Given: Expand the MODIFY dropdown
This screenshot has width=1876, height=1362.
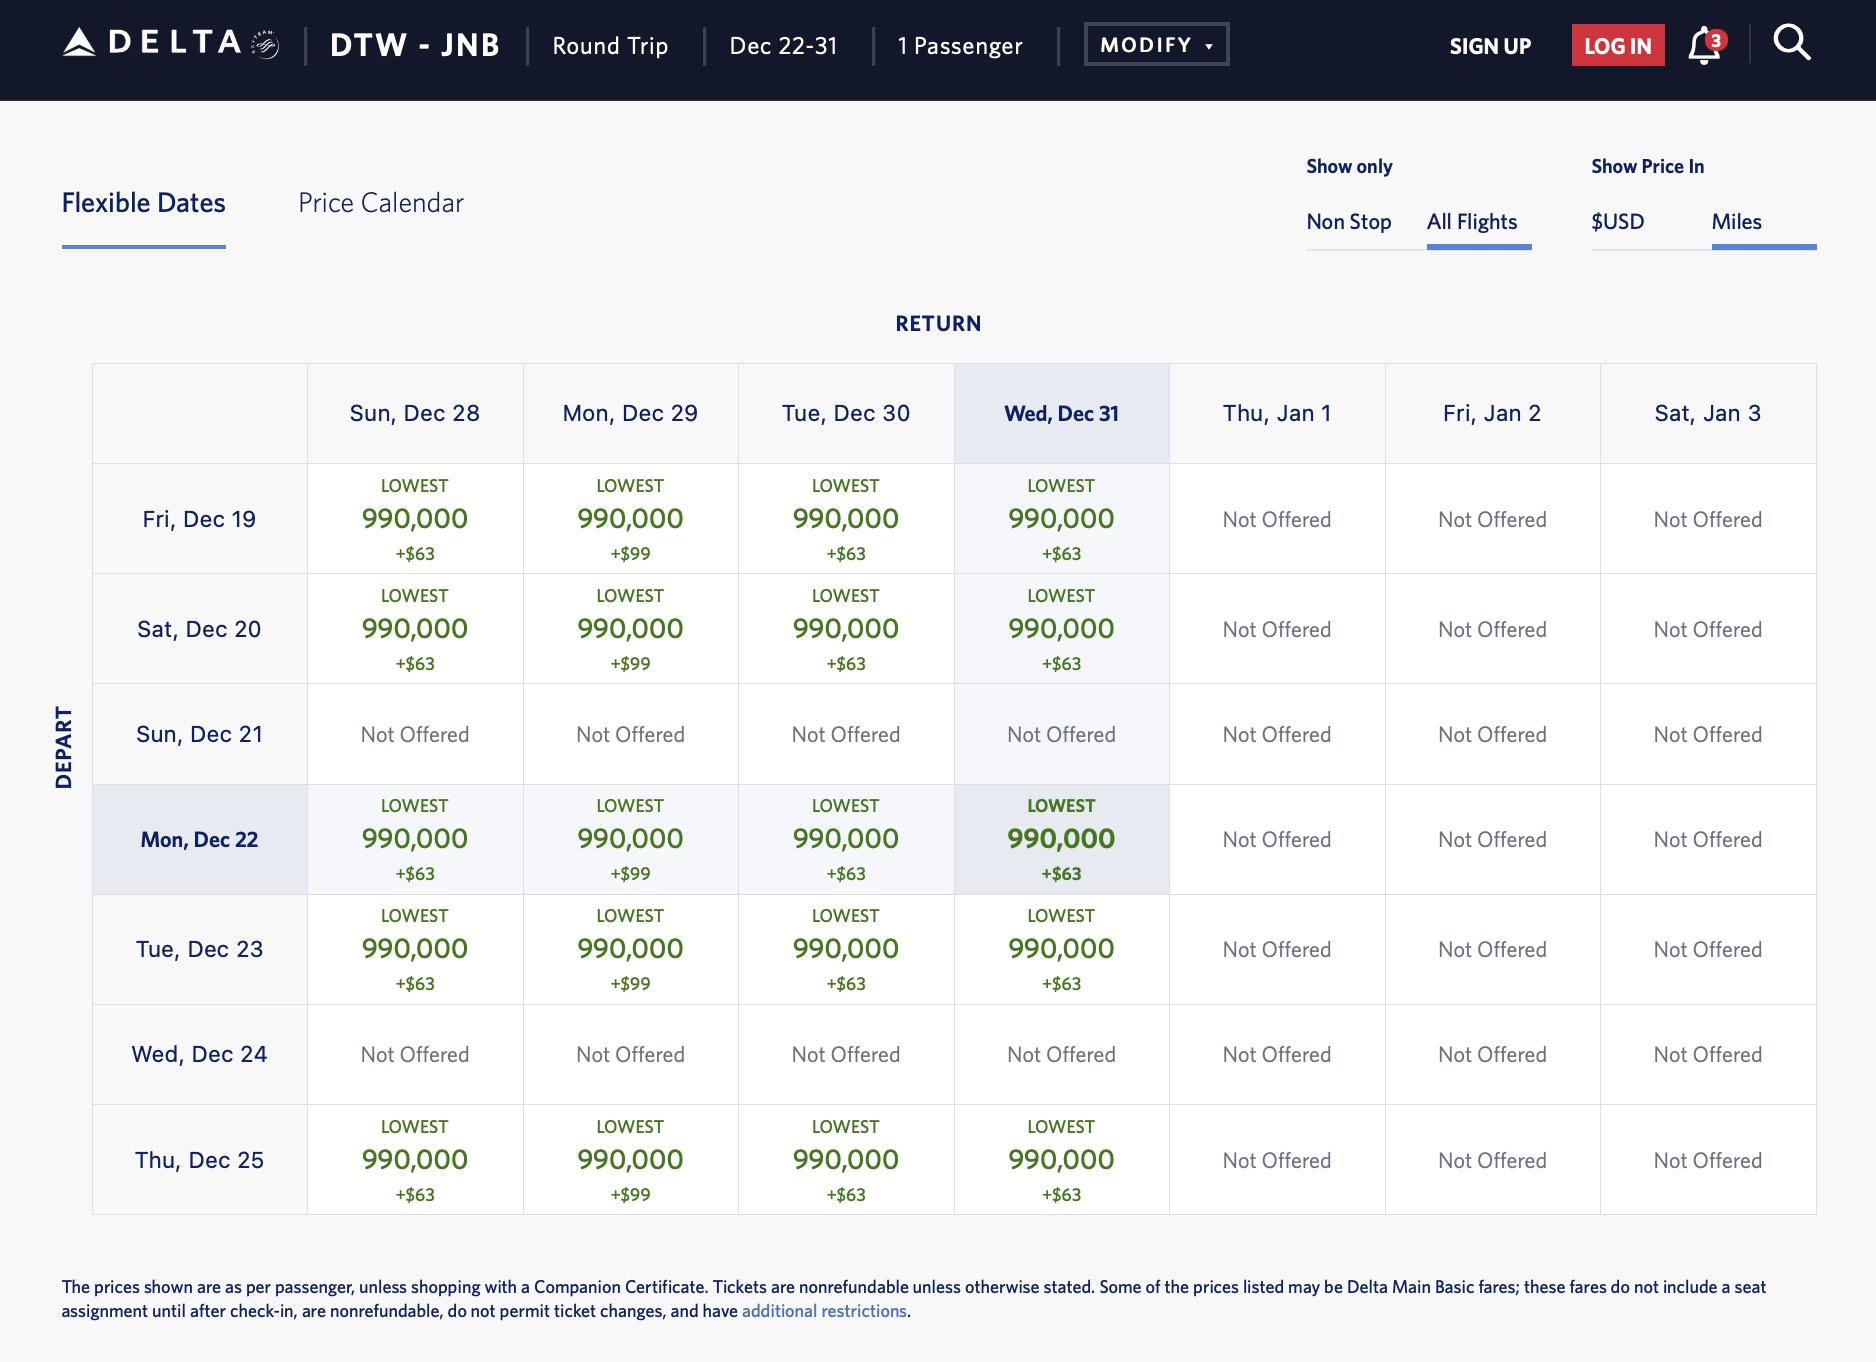Looking at the screenshot, I should (1156, 45).
